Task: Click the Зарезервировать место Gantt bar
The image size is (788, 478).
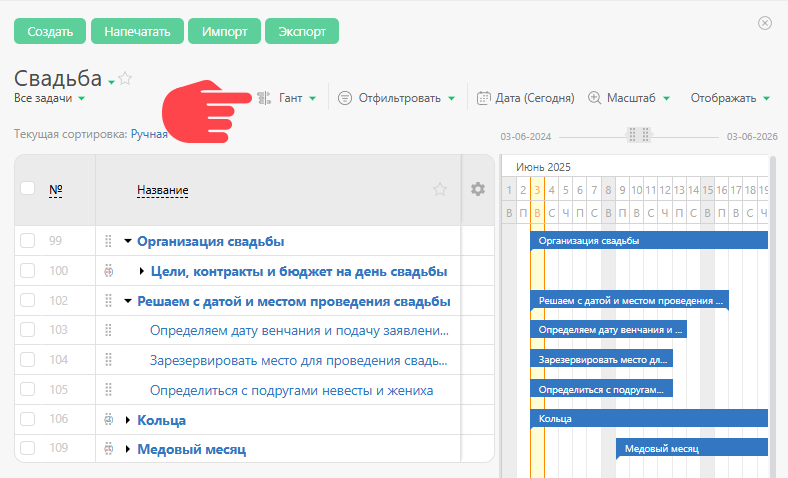Action: pyautogui.click(x=602, y=359)
